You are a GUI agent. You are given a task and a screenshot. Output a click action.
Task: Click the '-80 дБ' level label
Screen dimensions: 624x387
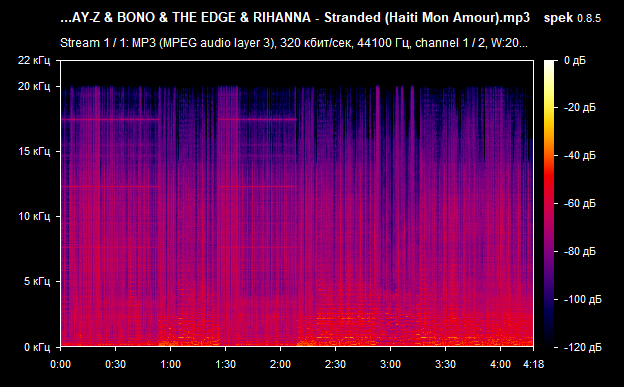pos(579,252)
